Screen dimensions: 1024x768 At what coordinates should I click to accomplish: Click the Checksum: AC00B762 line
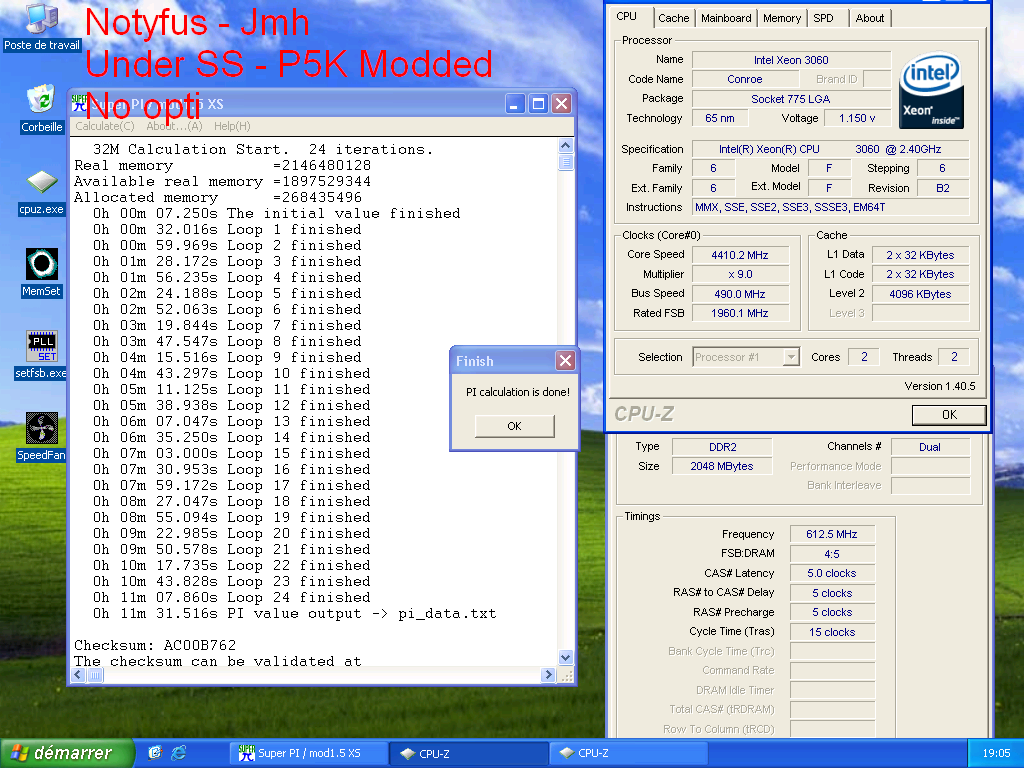[x=155, y=645]
